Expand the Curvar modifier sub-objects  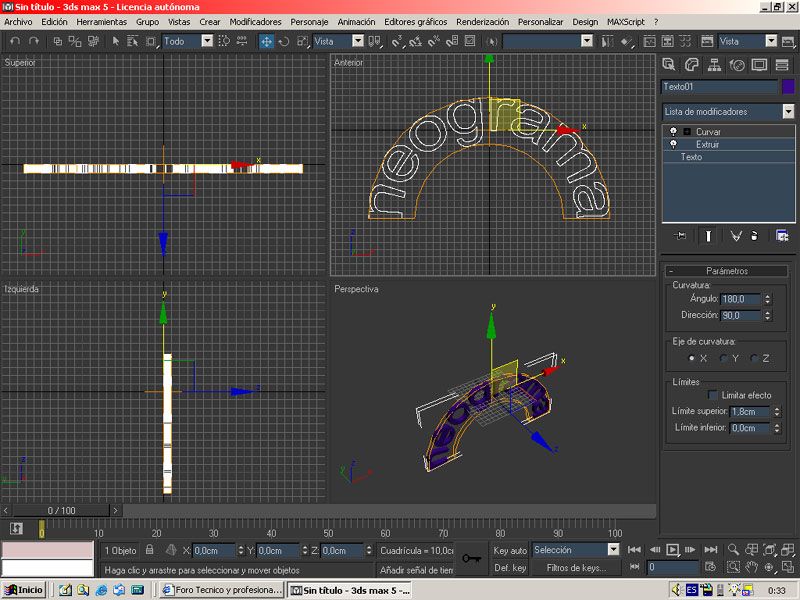pos(687,132)
